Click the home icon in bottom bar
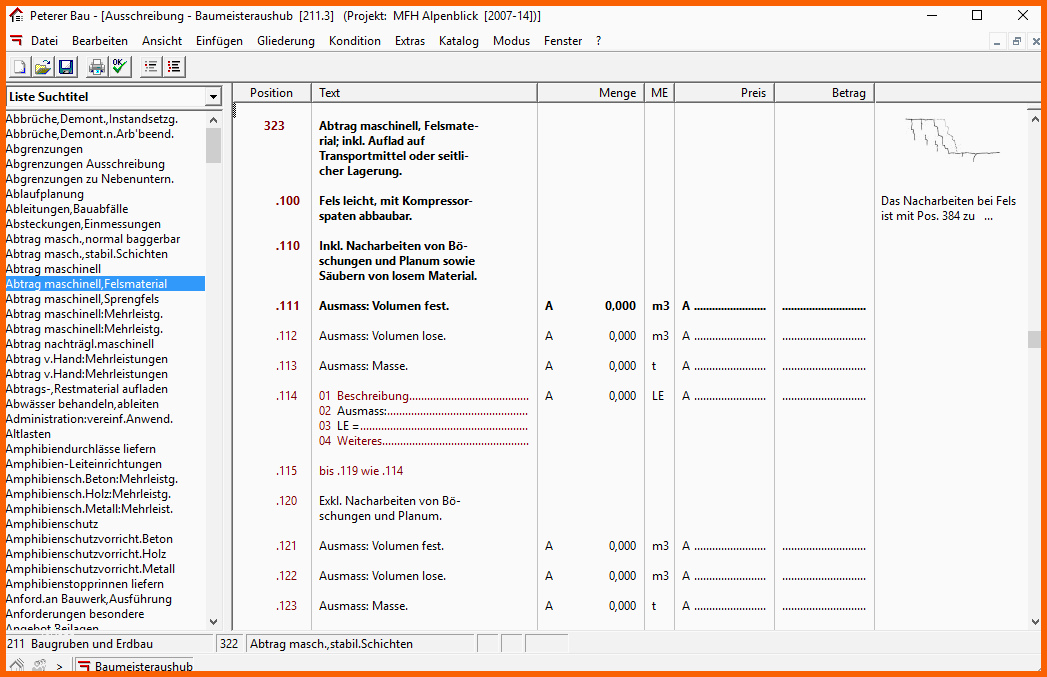Viewport: 1047px width, 677px height. click(17, 666)
